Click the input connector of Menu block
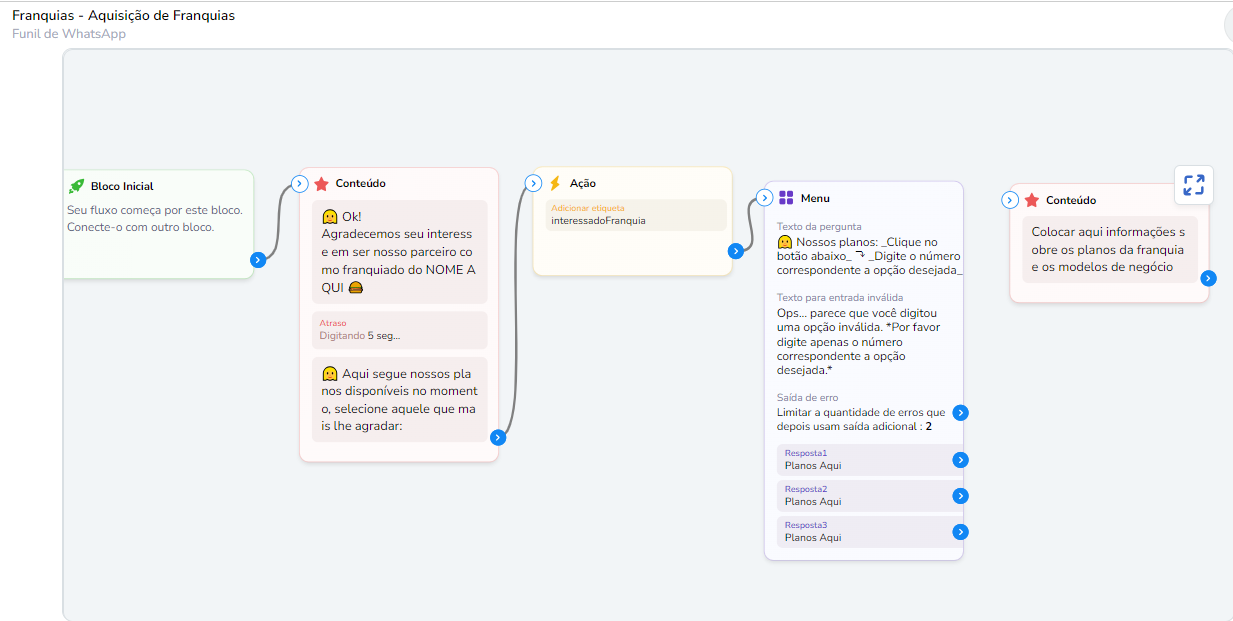 pos(765,198)
